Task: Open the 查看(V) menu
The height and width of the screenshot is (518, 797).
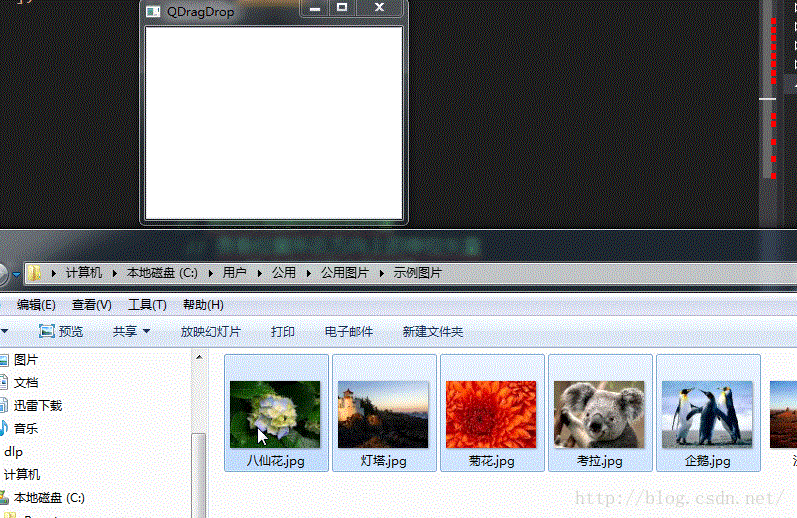Action: click(x=91, y=304)
